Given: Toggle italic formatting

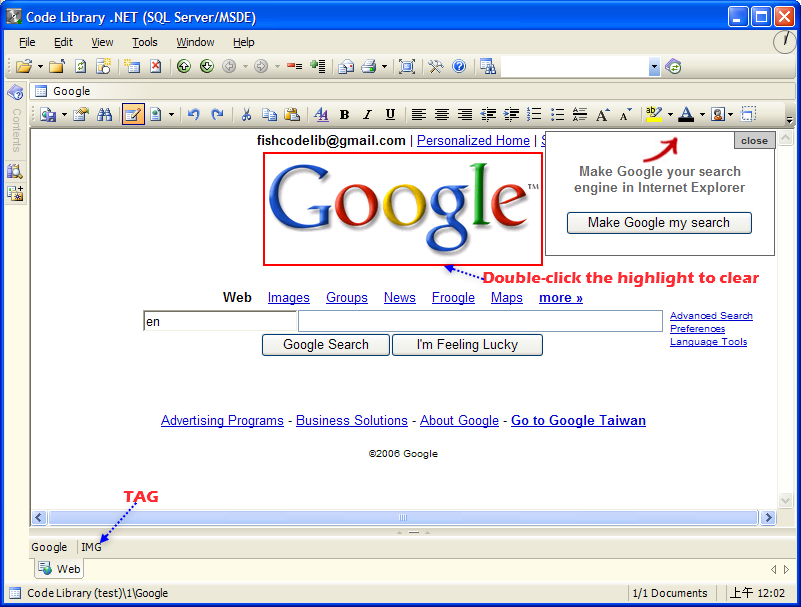Looking at the screenshot, I should [x=367, y=114].
